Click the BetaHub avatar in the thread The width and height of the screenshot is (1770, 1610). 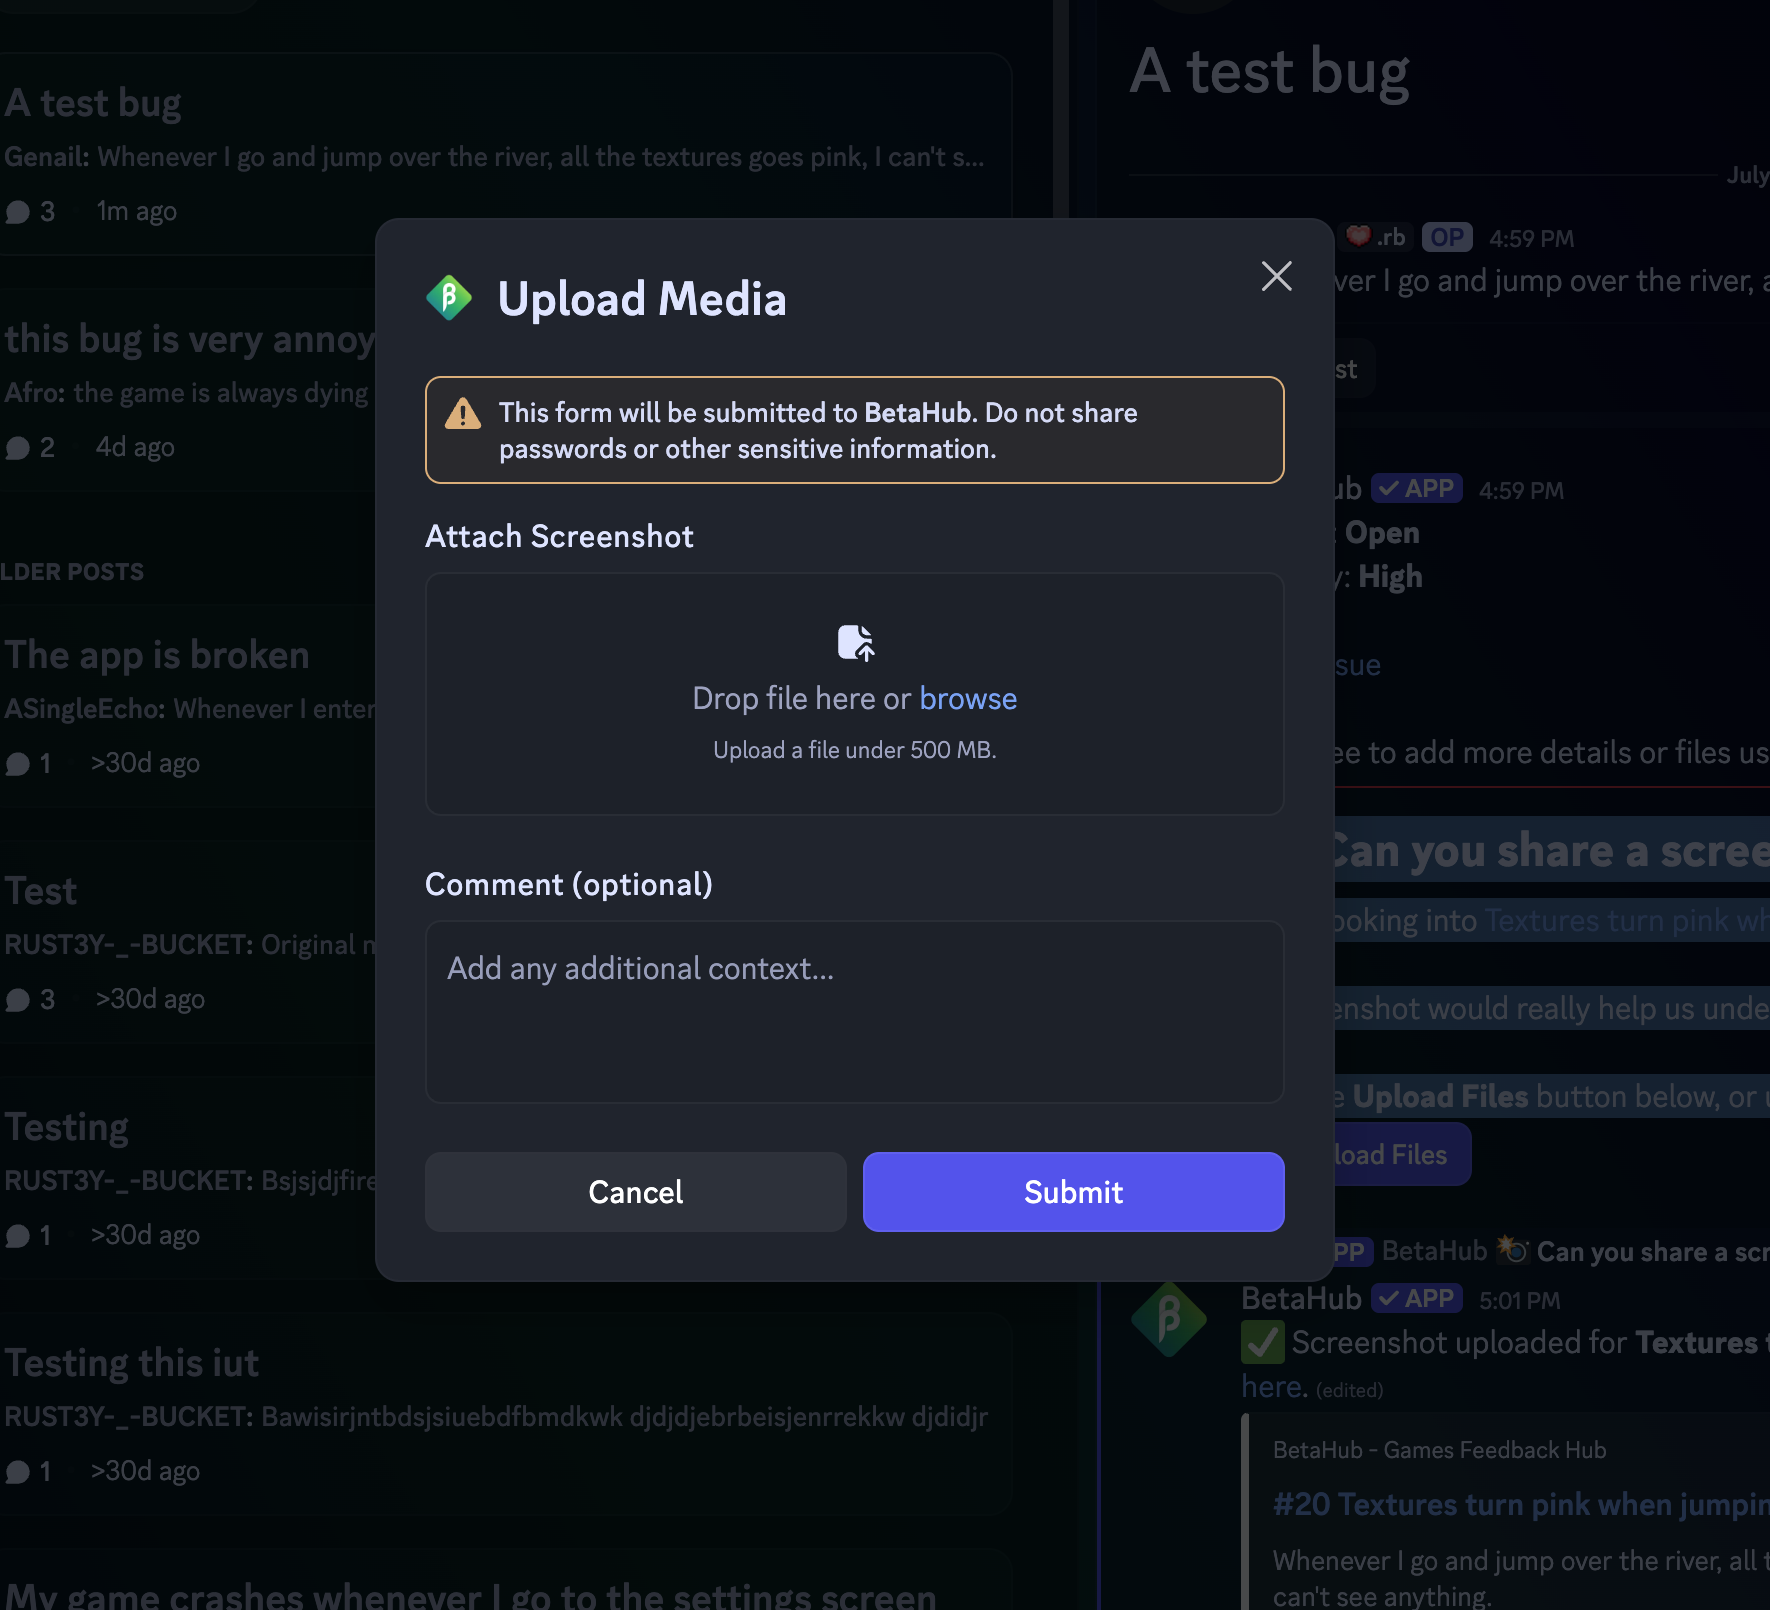pos(1169,1320)
